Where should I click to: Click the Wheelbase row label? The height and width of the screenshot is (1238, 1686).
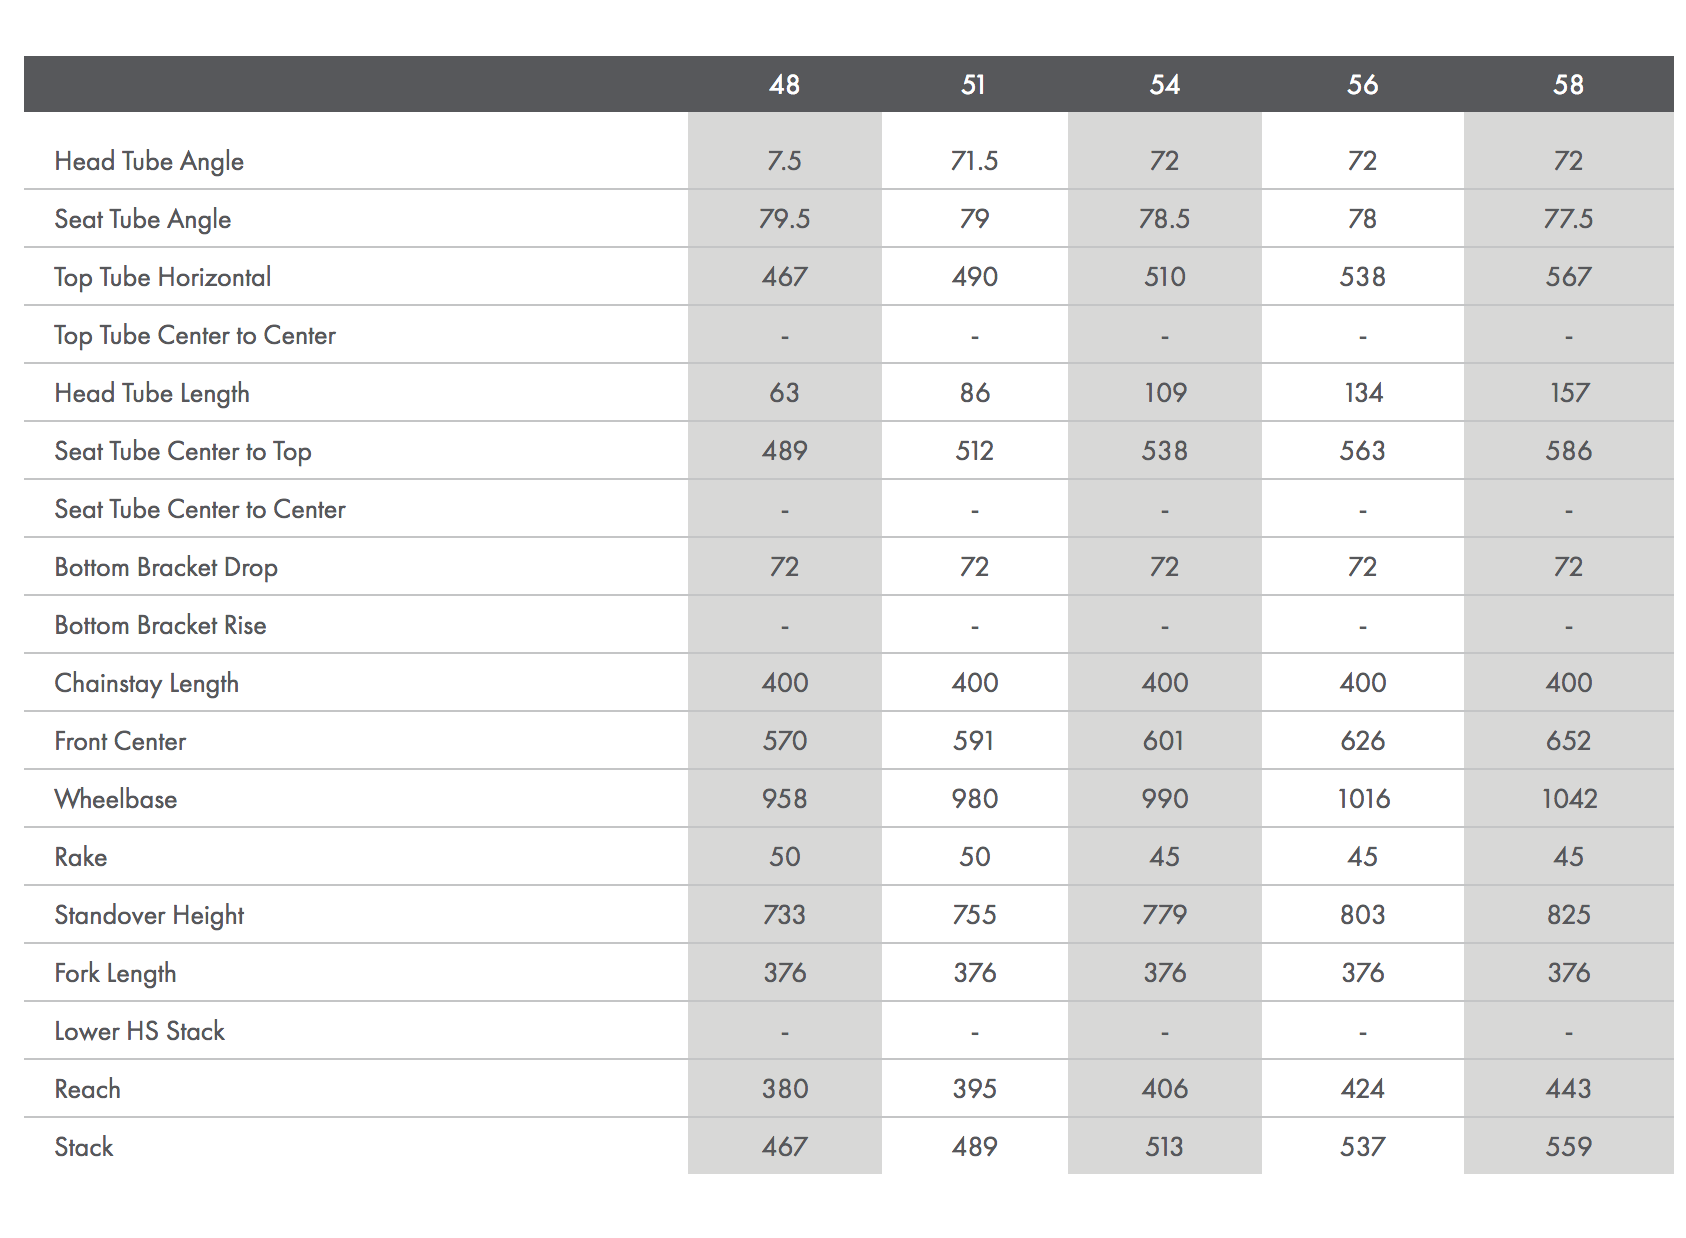(115, 799)
